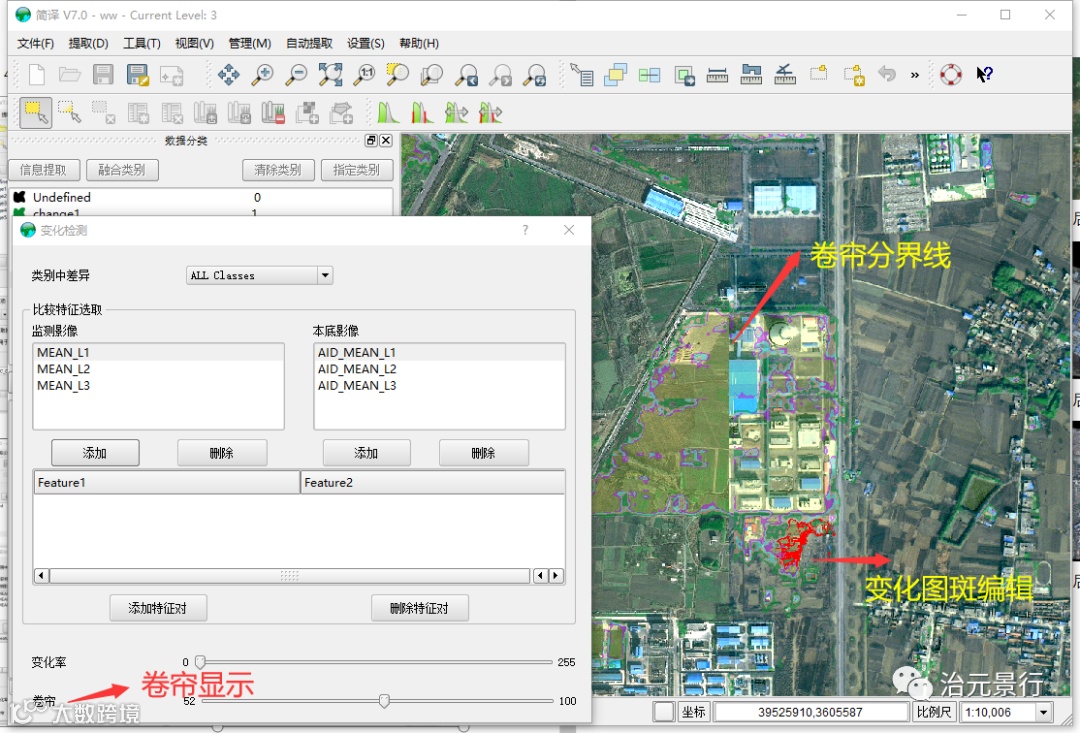1080x733 pixels.
Task: Open the 自动提取 menu
Action: [x=309, y=43]
